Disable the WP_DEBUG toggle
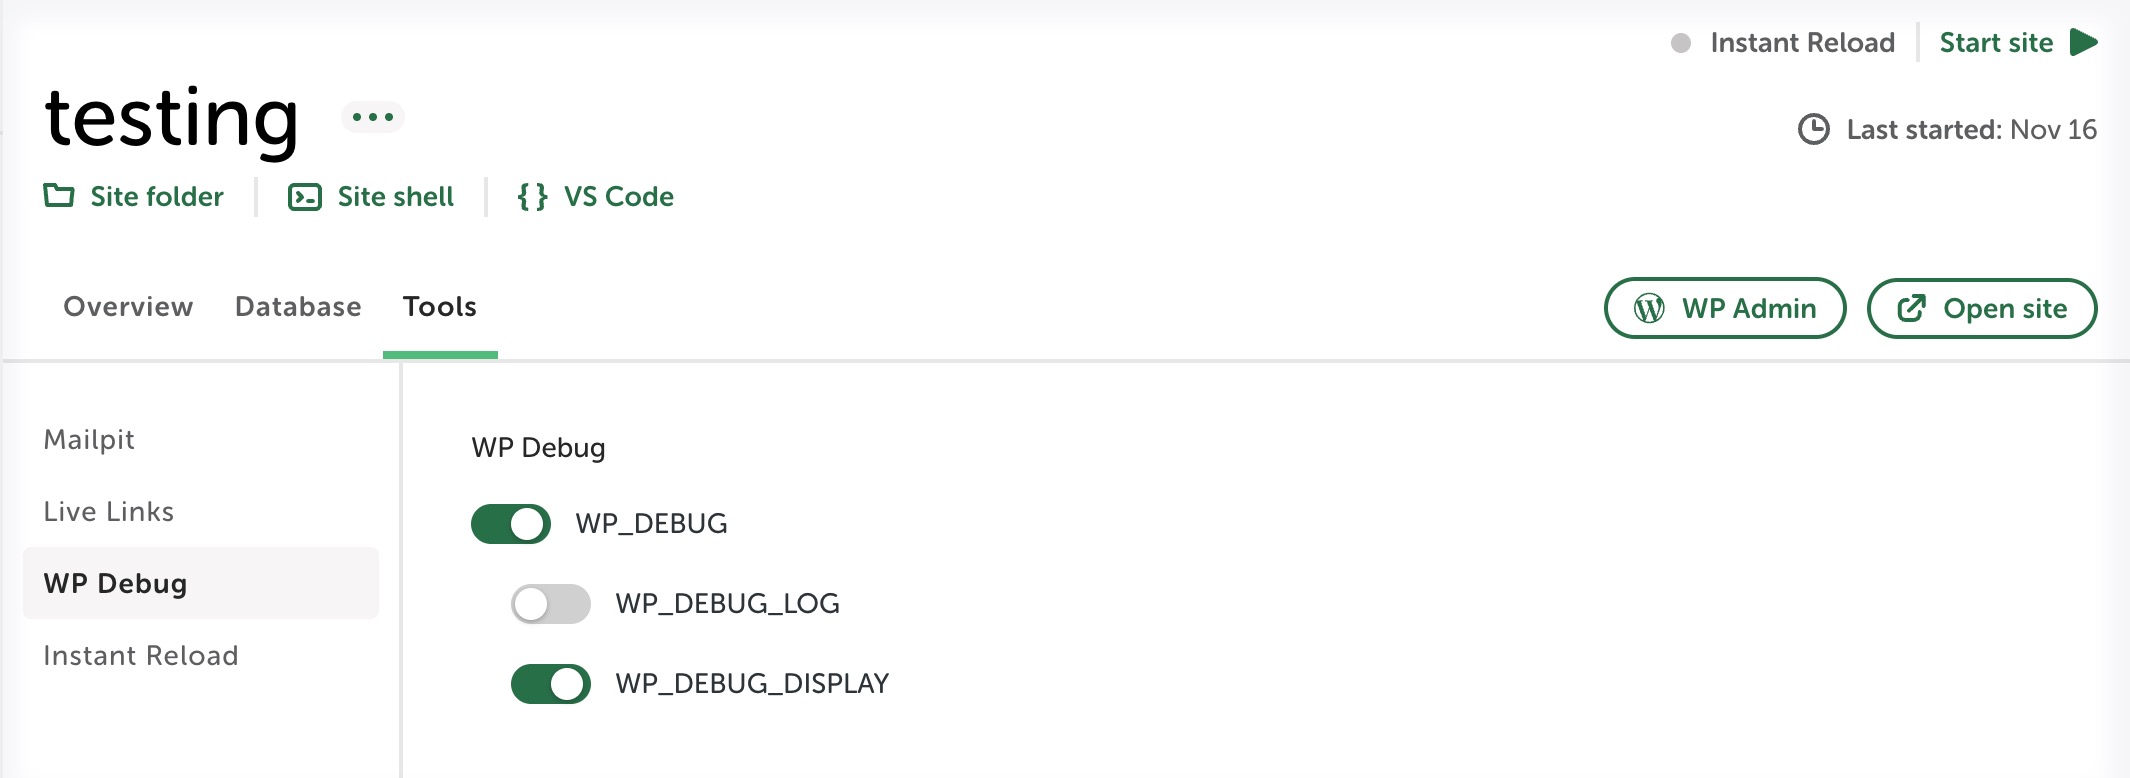The height and width of the screenshot is (778, 2130). pyautogui.click(x=511, y=524)
